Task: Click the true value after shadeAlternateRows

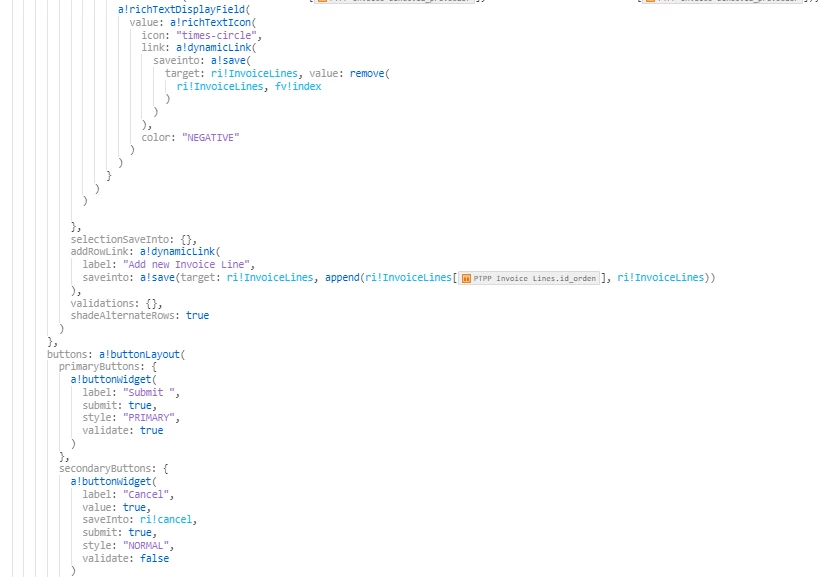Action: [198, 316]
